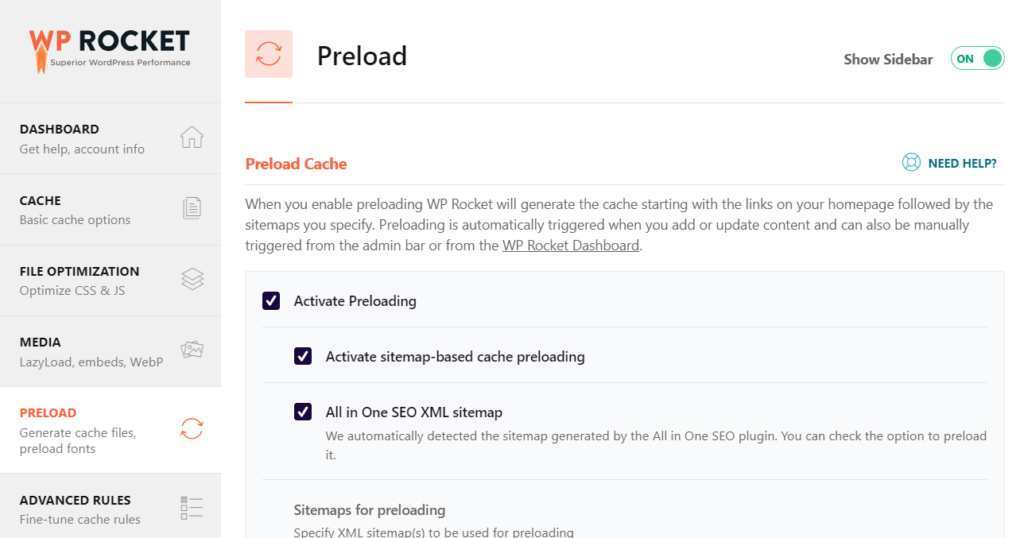Open the File Optimization section
The width and height of the screenshot is (1024, 538).
point(110,281)
